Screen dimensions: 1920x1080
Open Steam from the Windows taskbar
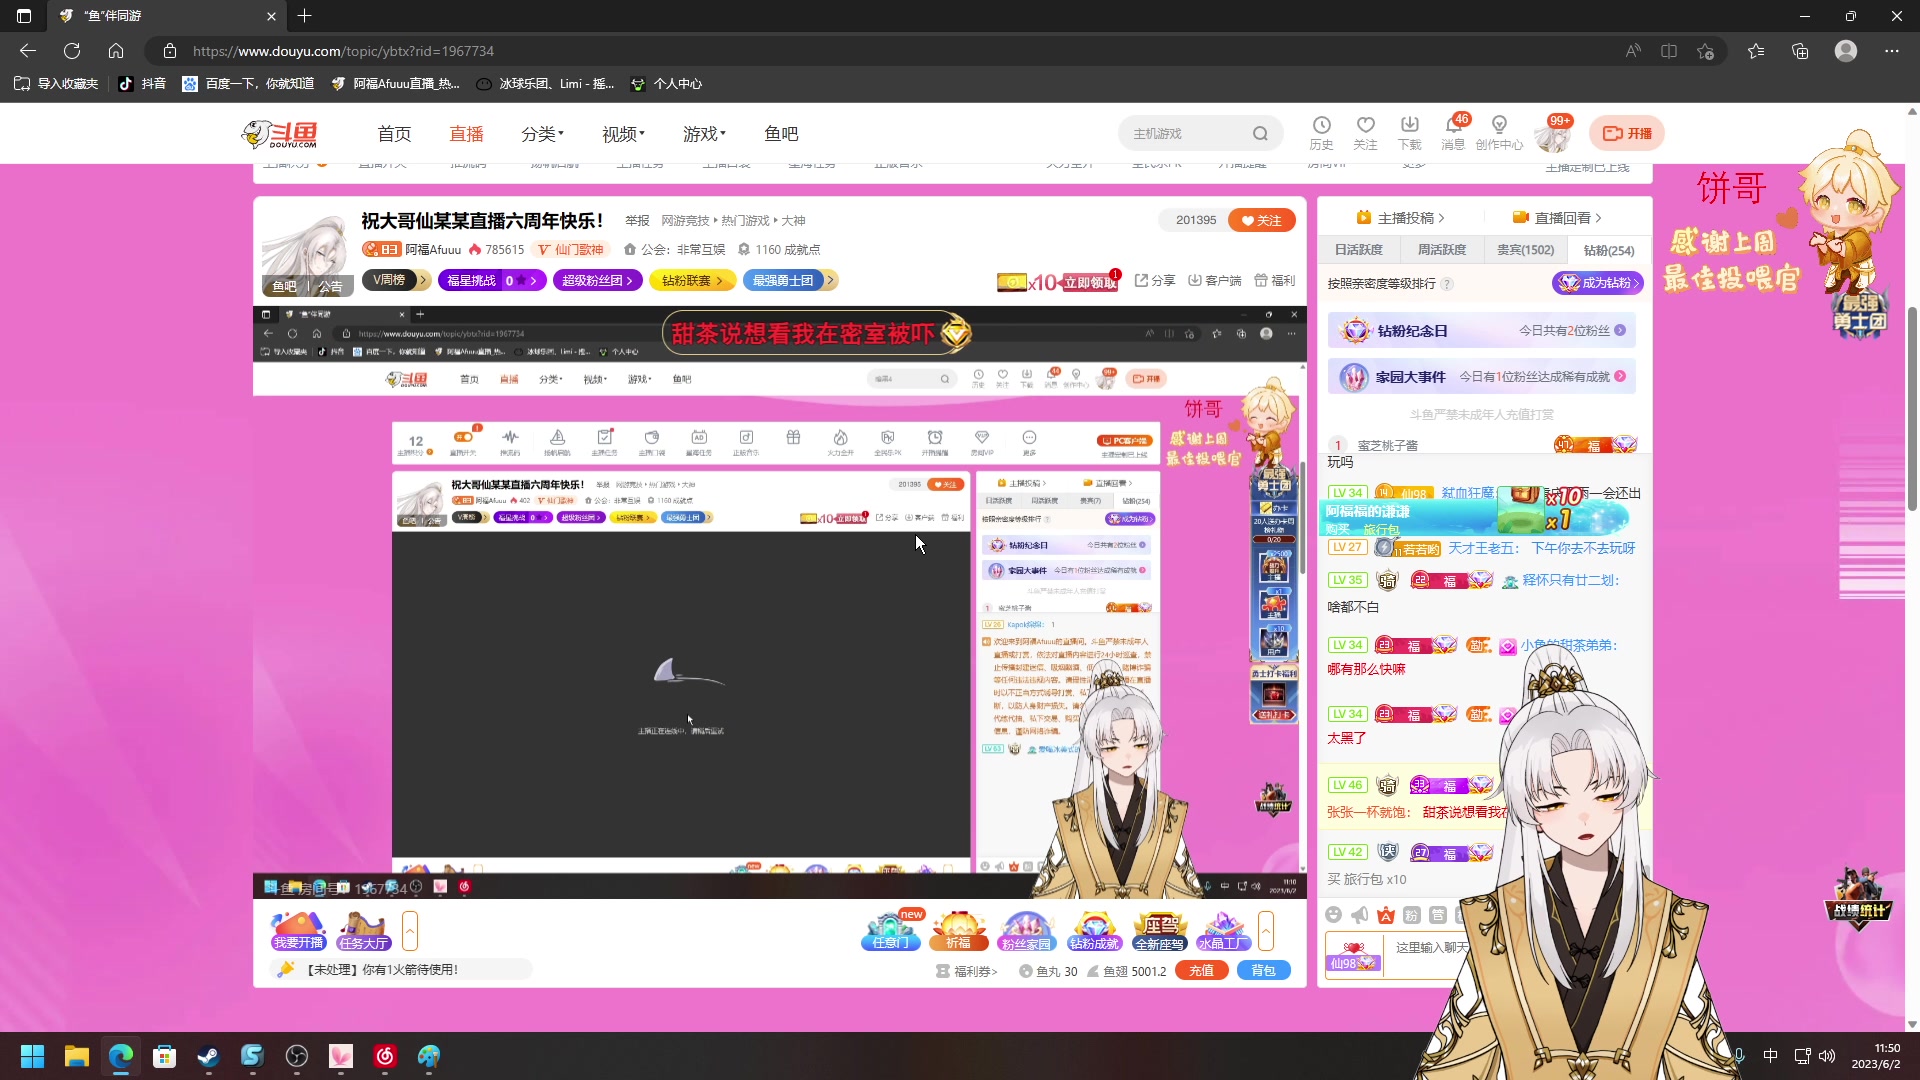point(208,1056)
